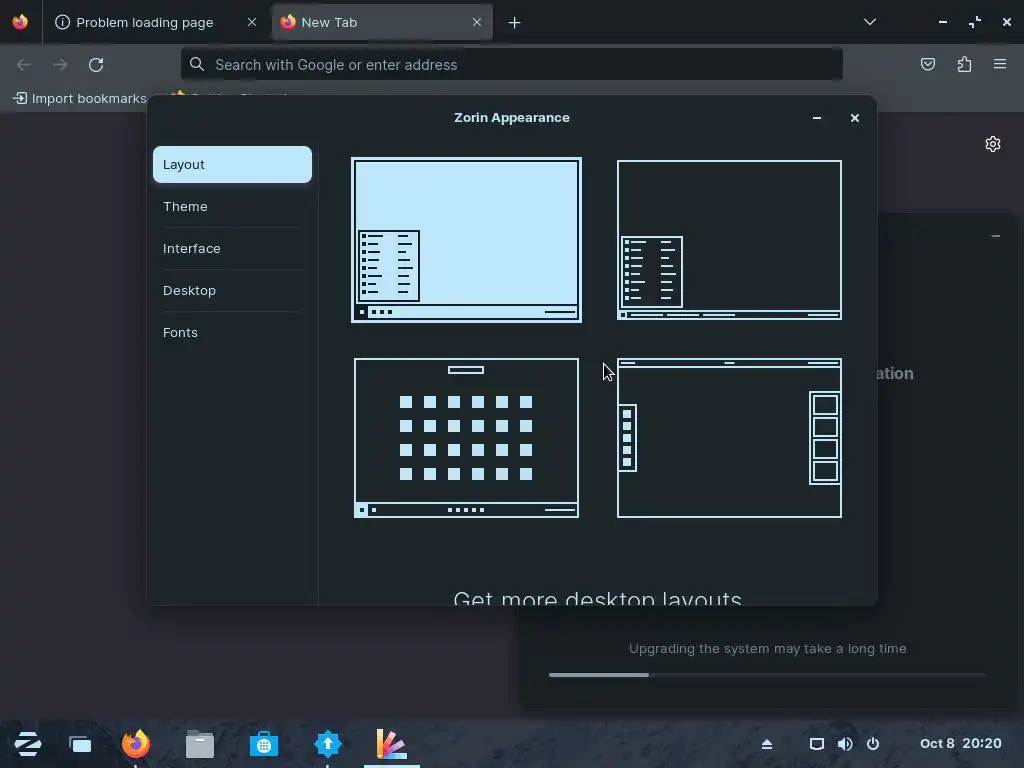1024x768 pixels.
Task: Open the Software store from taskbar
Action: (264, 744)
